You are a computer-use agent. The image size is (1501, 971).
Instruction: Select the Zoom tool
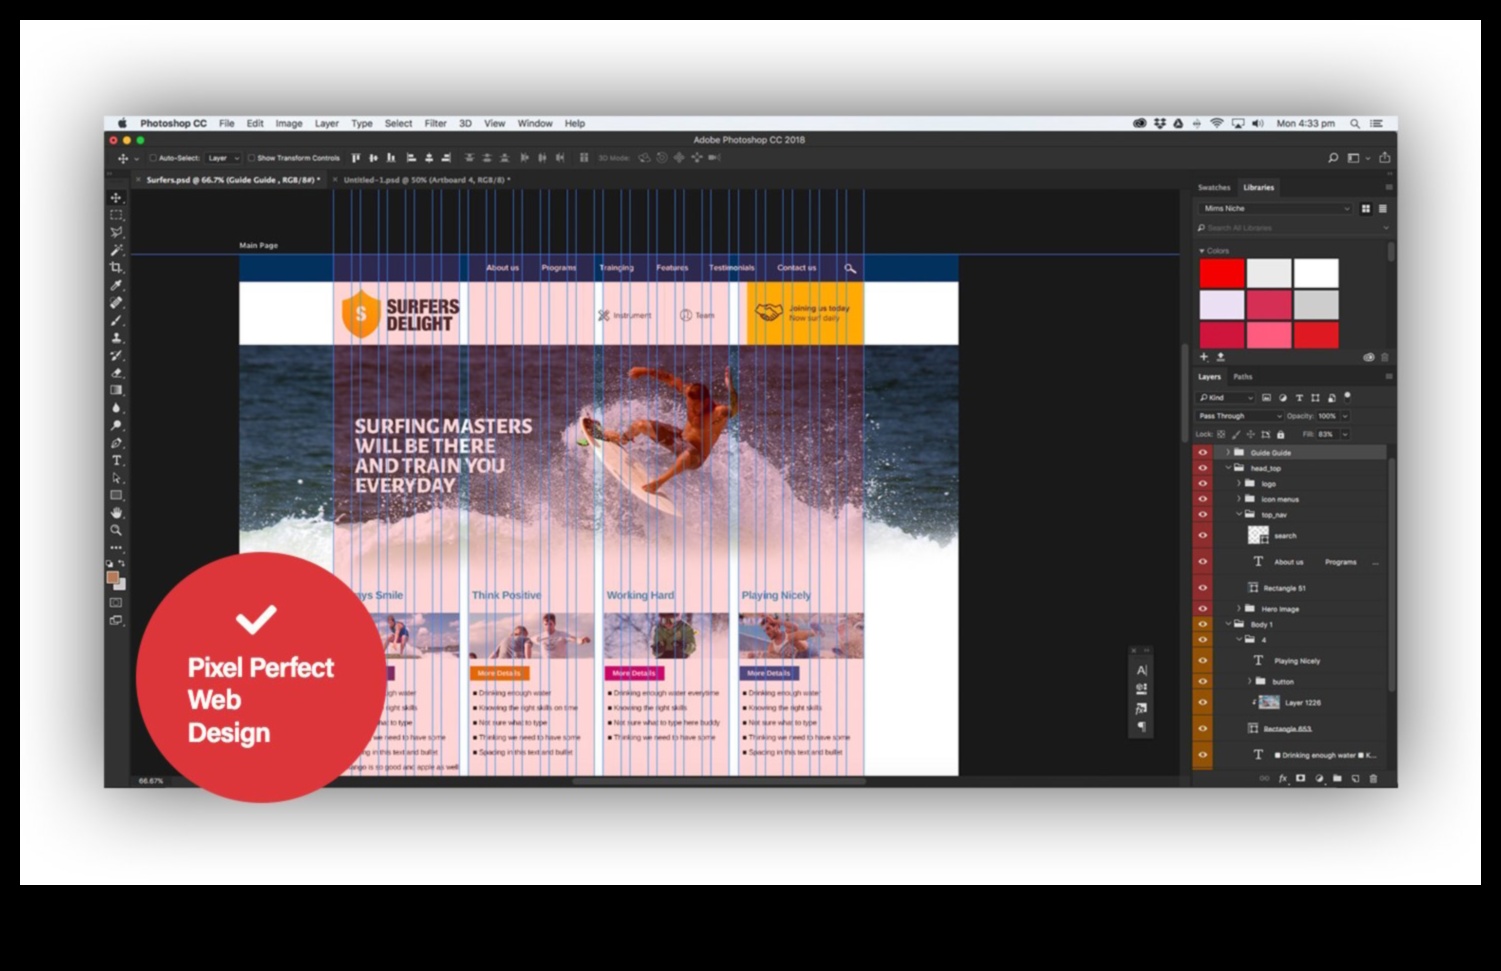(117, 530)
